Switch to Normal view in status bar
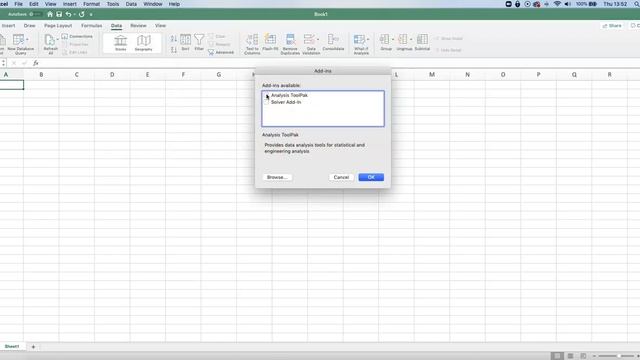Screen dimensions: 640x360 (x=557, y=356)
